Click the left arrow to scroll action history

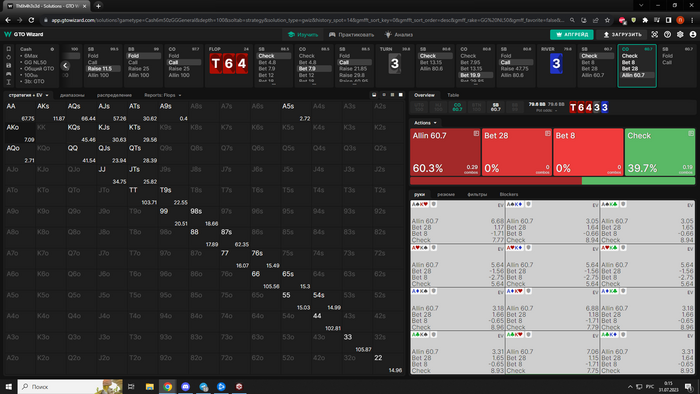point(65,66)
